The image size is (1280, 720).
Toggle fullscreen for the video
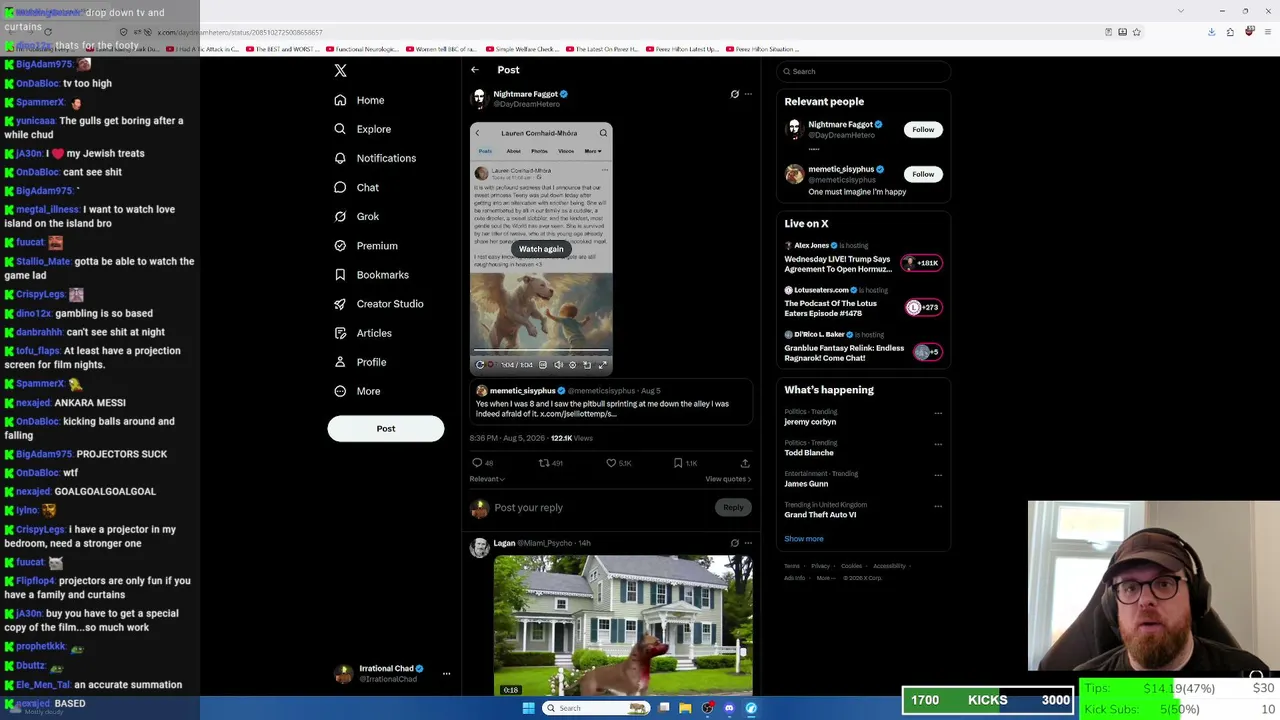coord(602,365)
